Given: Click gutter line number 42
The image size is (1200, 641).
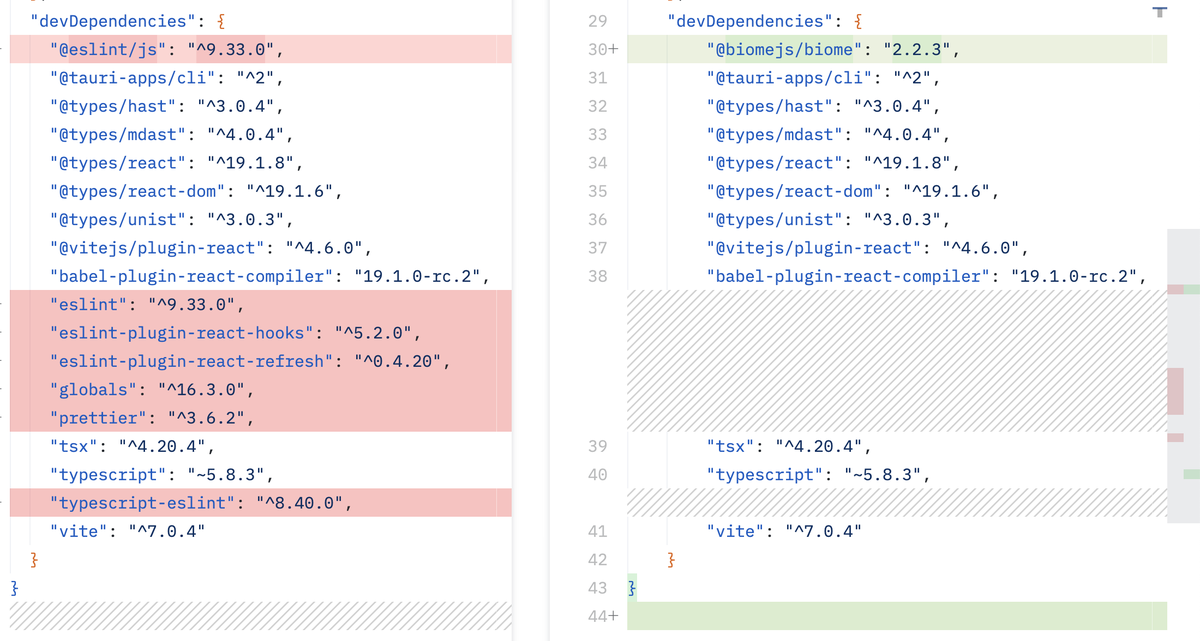Looking at the screenshot, I should click(x=598, y=559).
